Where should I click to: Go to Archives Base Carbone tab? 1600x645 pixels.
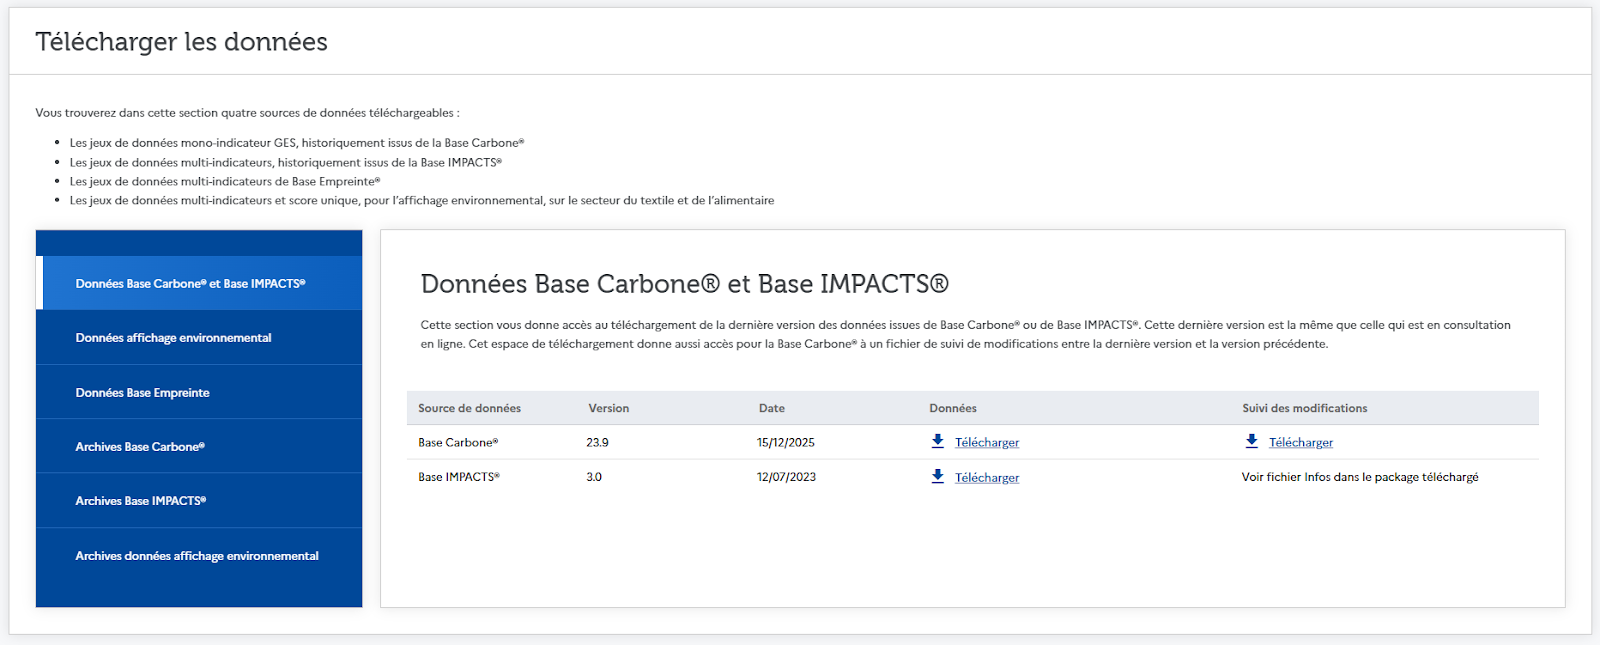coord(199,446)
